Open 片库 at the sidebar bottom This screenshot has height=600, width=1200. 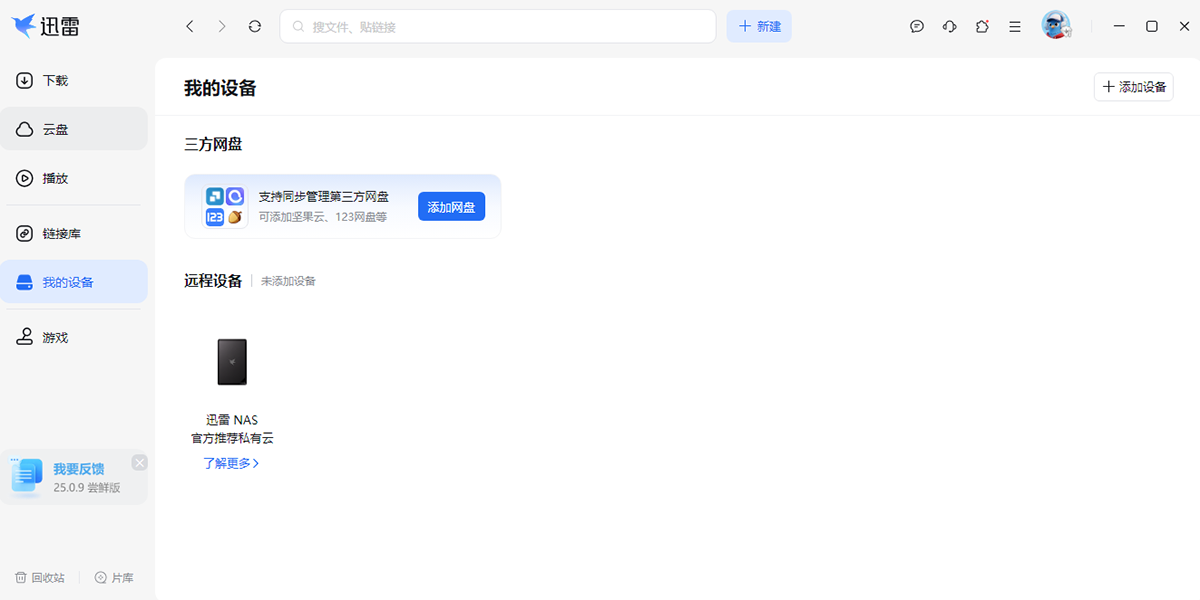point(114,577)
